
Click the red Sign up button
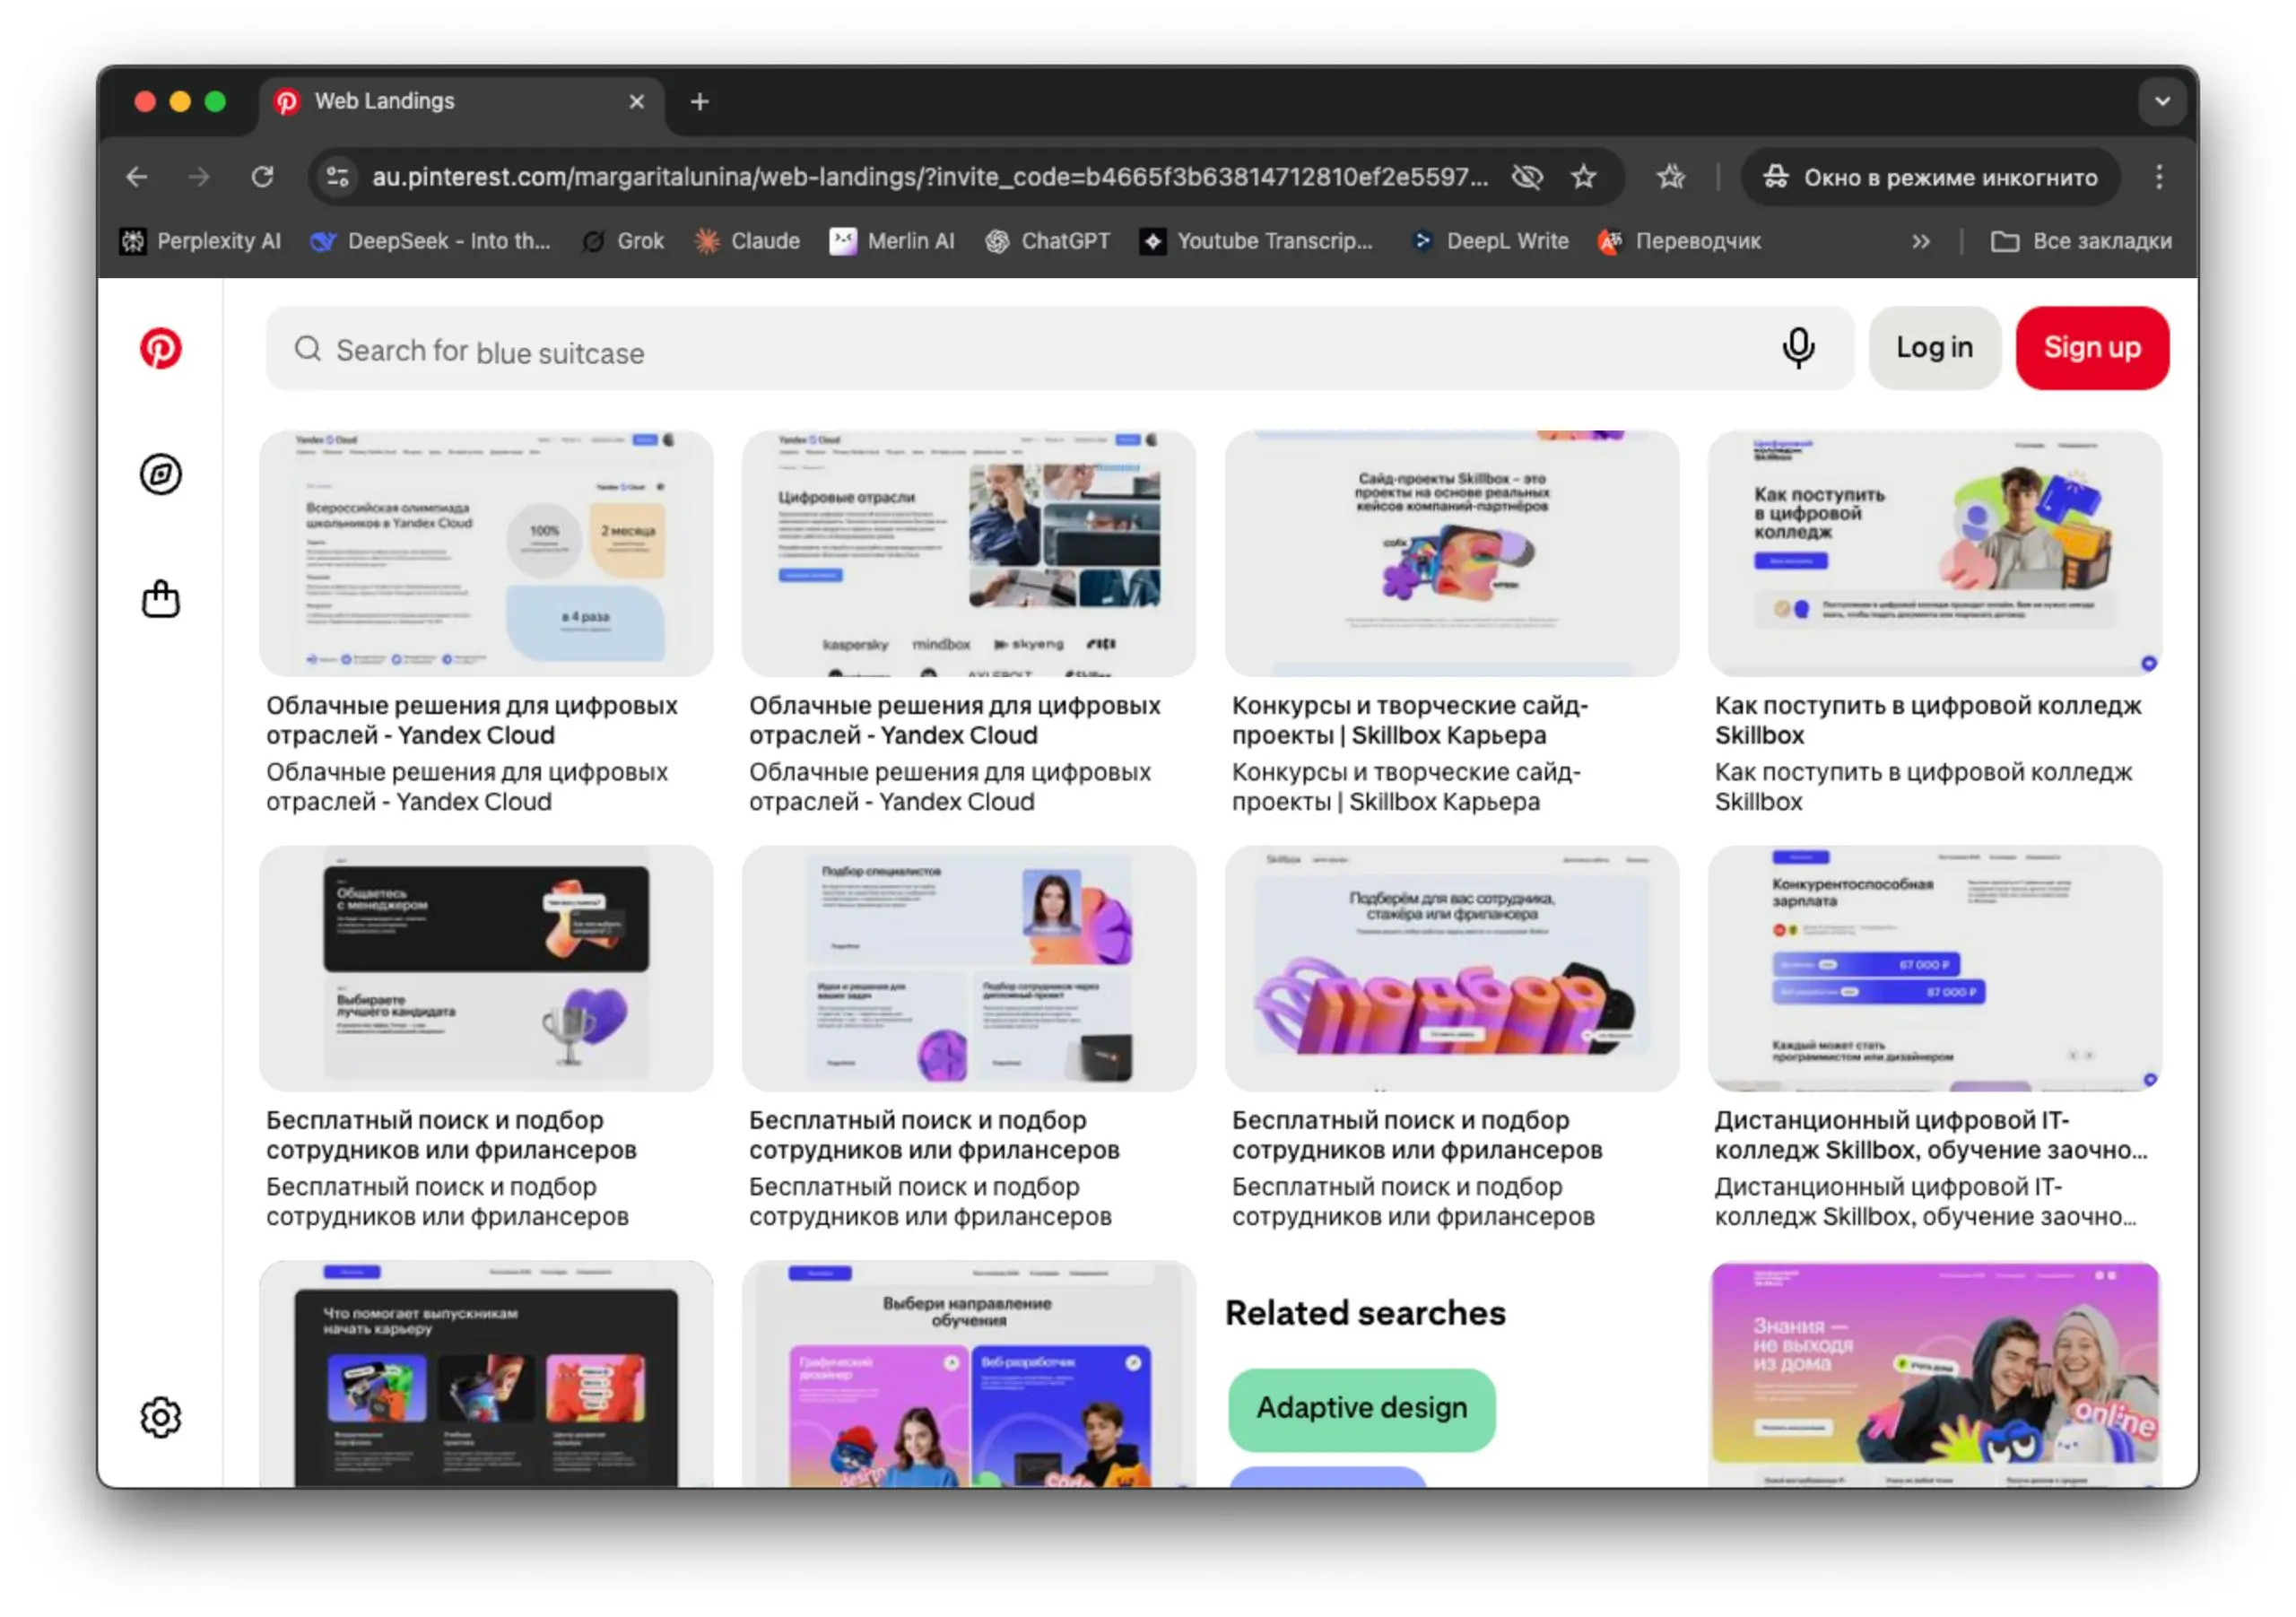coord(2091,348)
